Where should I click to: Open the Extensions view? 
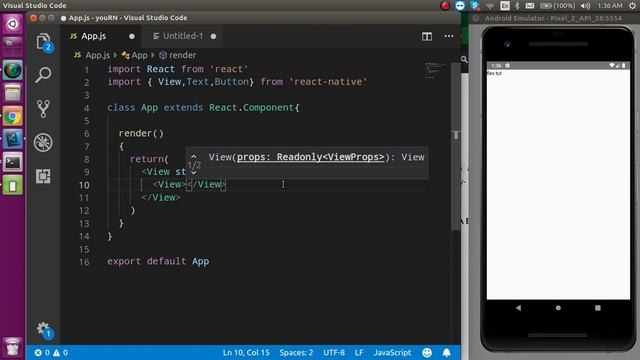[43, 176]
